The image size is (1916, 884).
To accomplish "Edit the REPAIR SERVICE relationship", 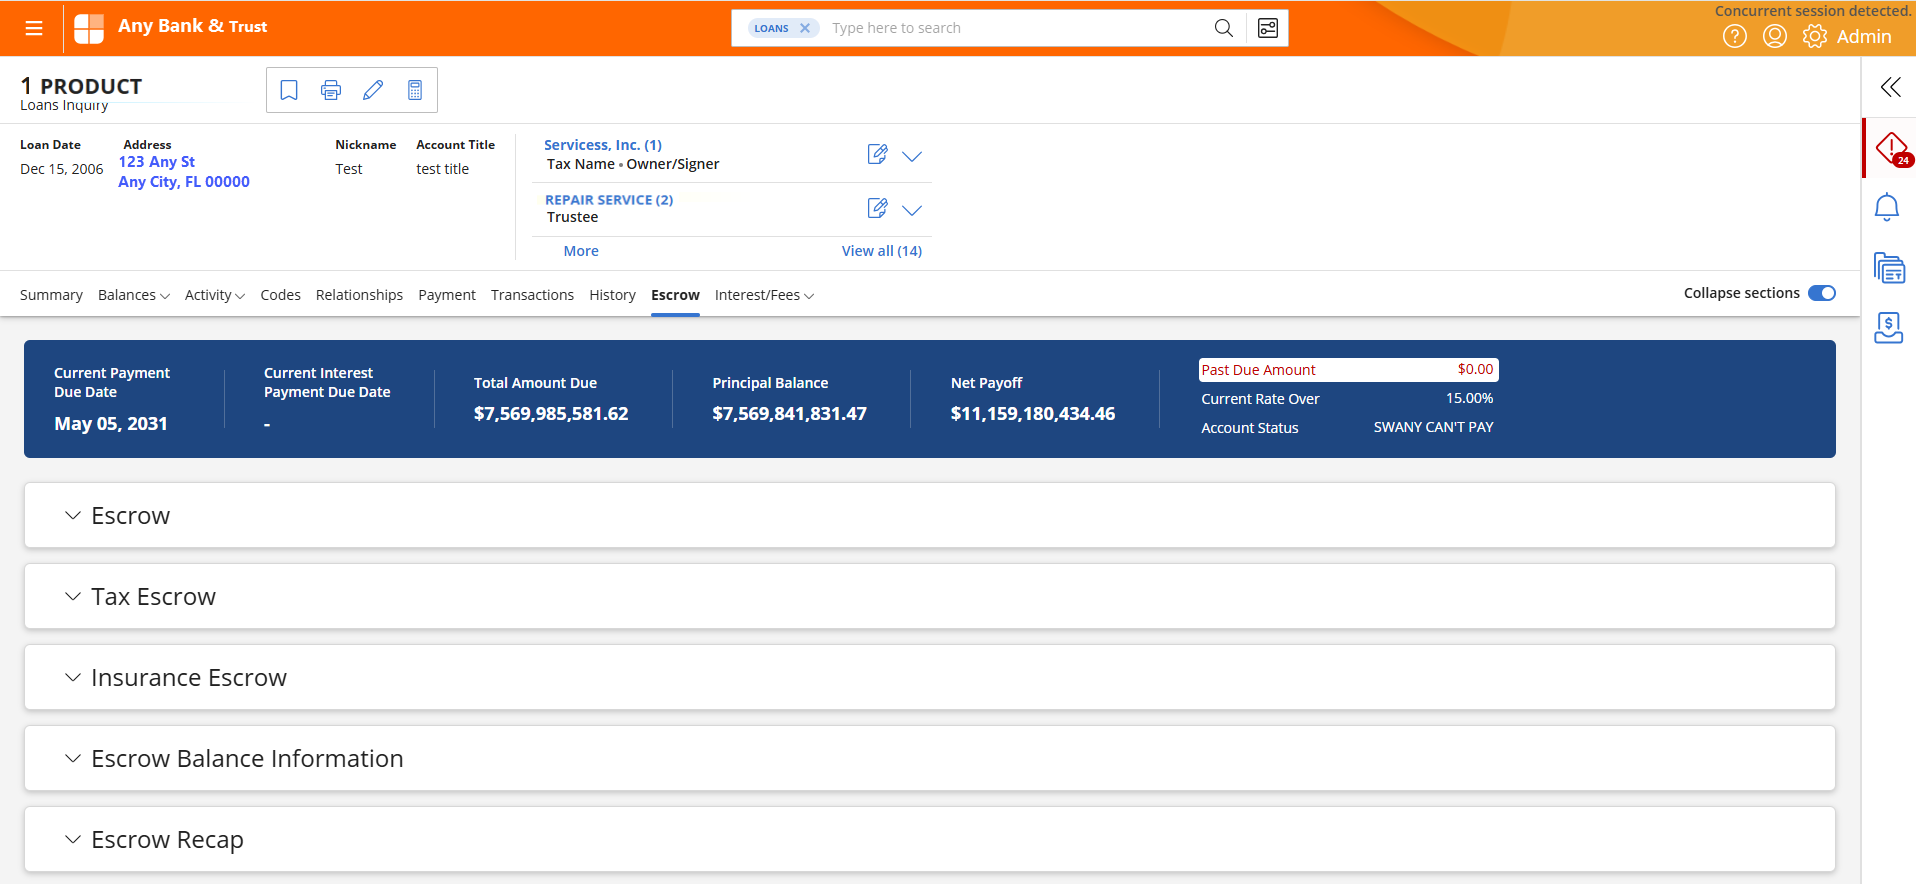I will [877, 208].
